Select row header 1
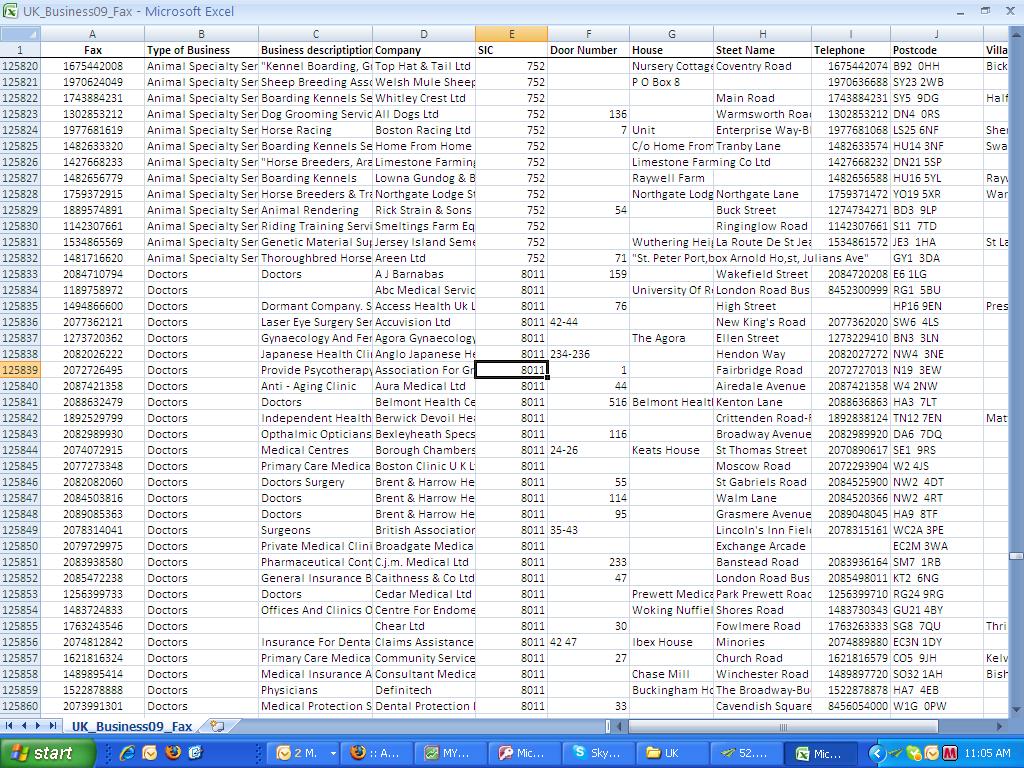Screen dimensions: 1024x768 tap(20, 50)
